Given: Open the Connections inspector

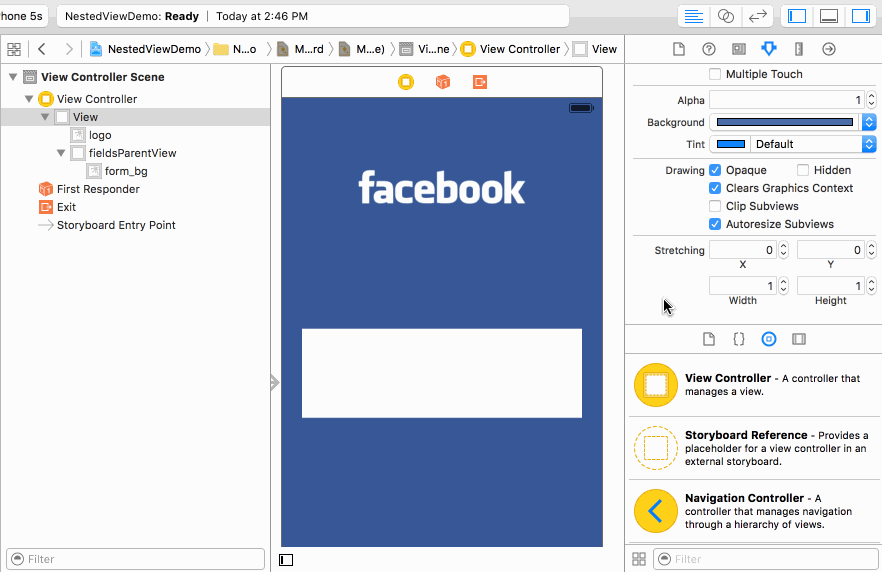Looking at the screenshot, I should point(829,49).
